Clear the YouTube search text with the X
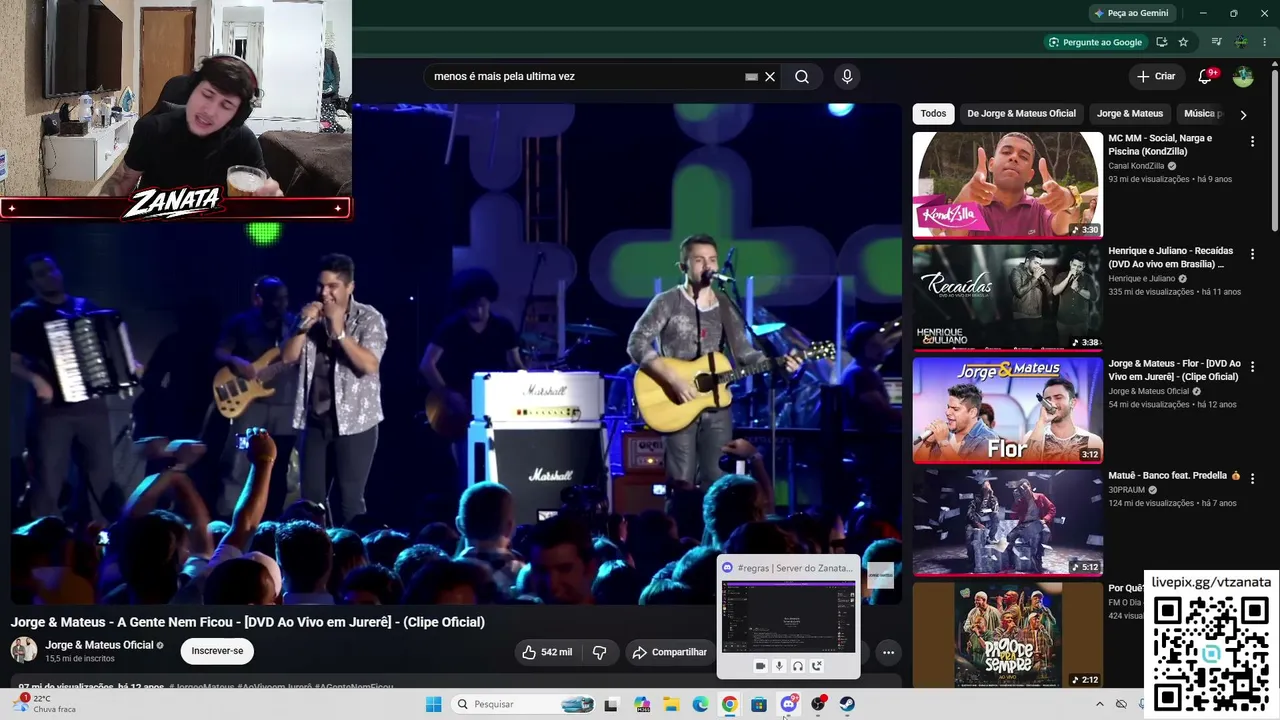The image size is (1280, 720). pos(770,77)
